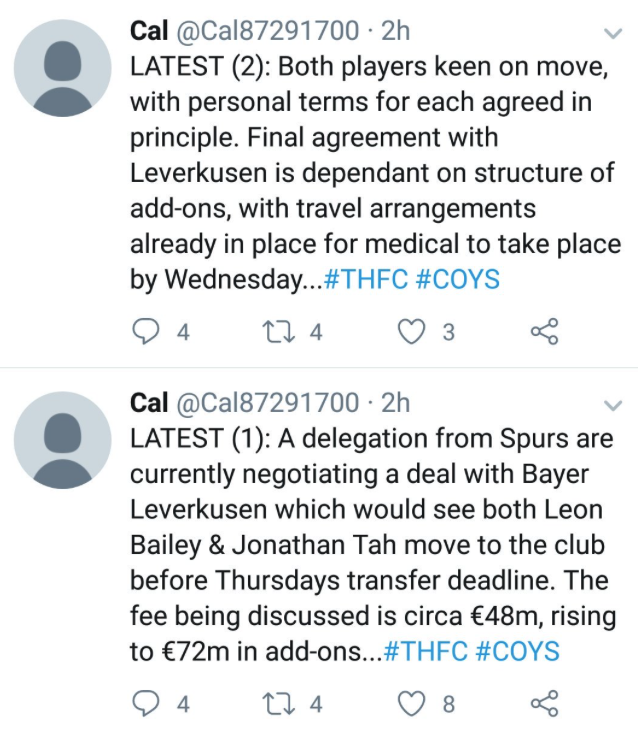Open #COYS hashtag in the top tweet
Screen dimensions: 638x736
(x=458, y=279)
